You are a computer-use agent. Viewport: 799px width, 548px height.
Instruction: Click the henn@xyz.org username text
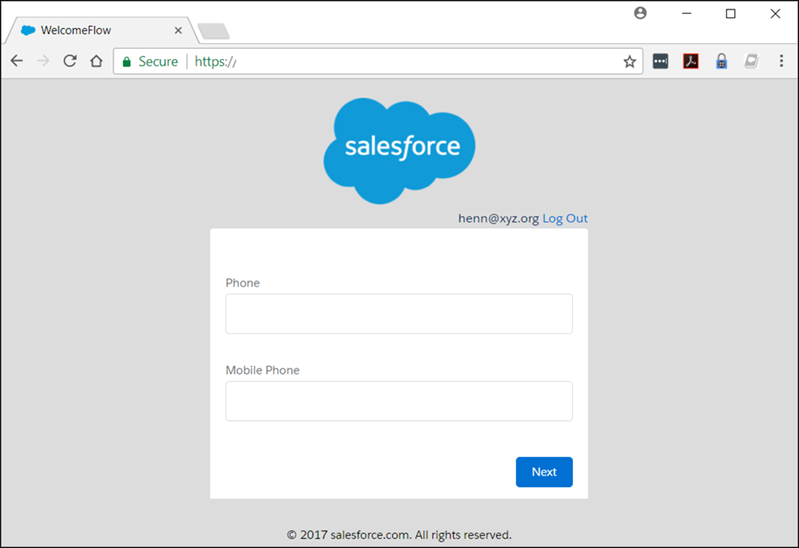[x=498, y=218]
